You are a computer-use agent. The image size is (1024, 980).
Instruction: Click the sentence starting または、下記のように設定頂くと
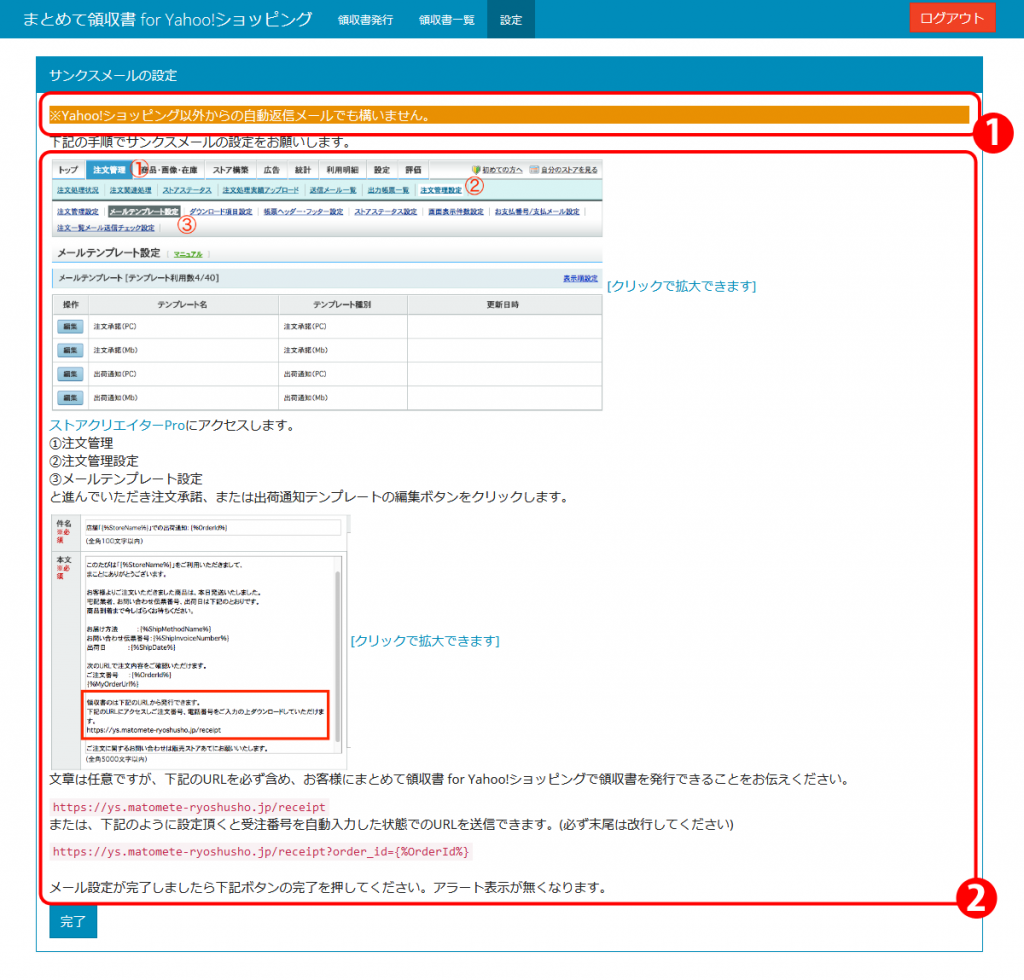[392, 825]
